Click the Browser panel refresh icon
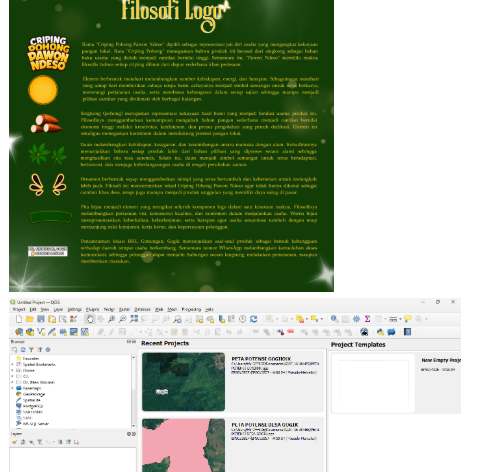The image size is (495, 472). tap(23, 350)
